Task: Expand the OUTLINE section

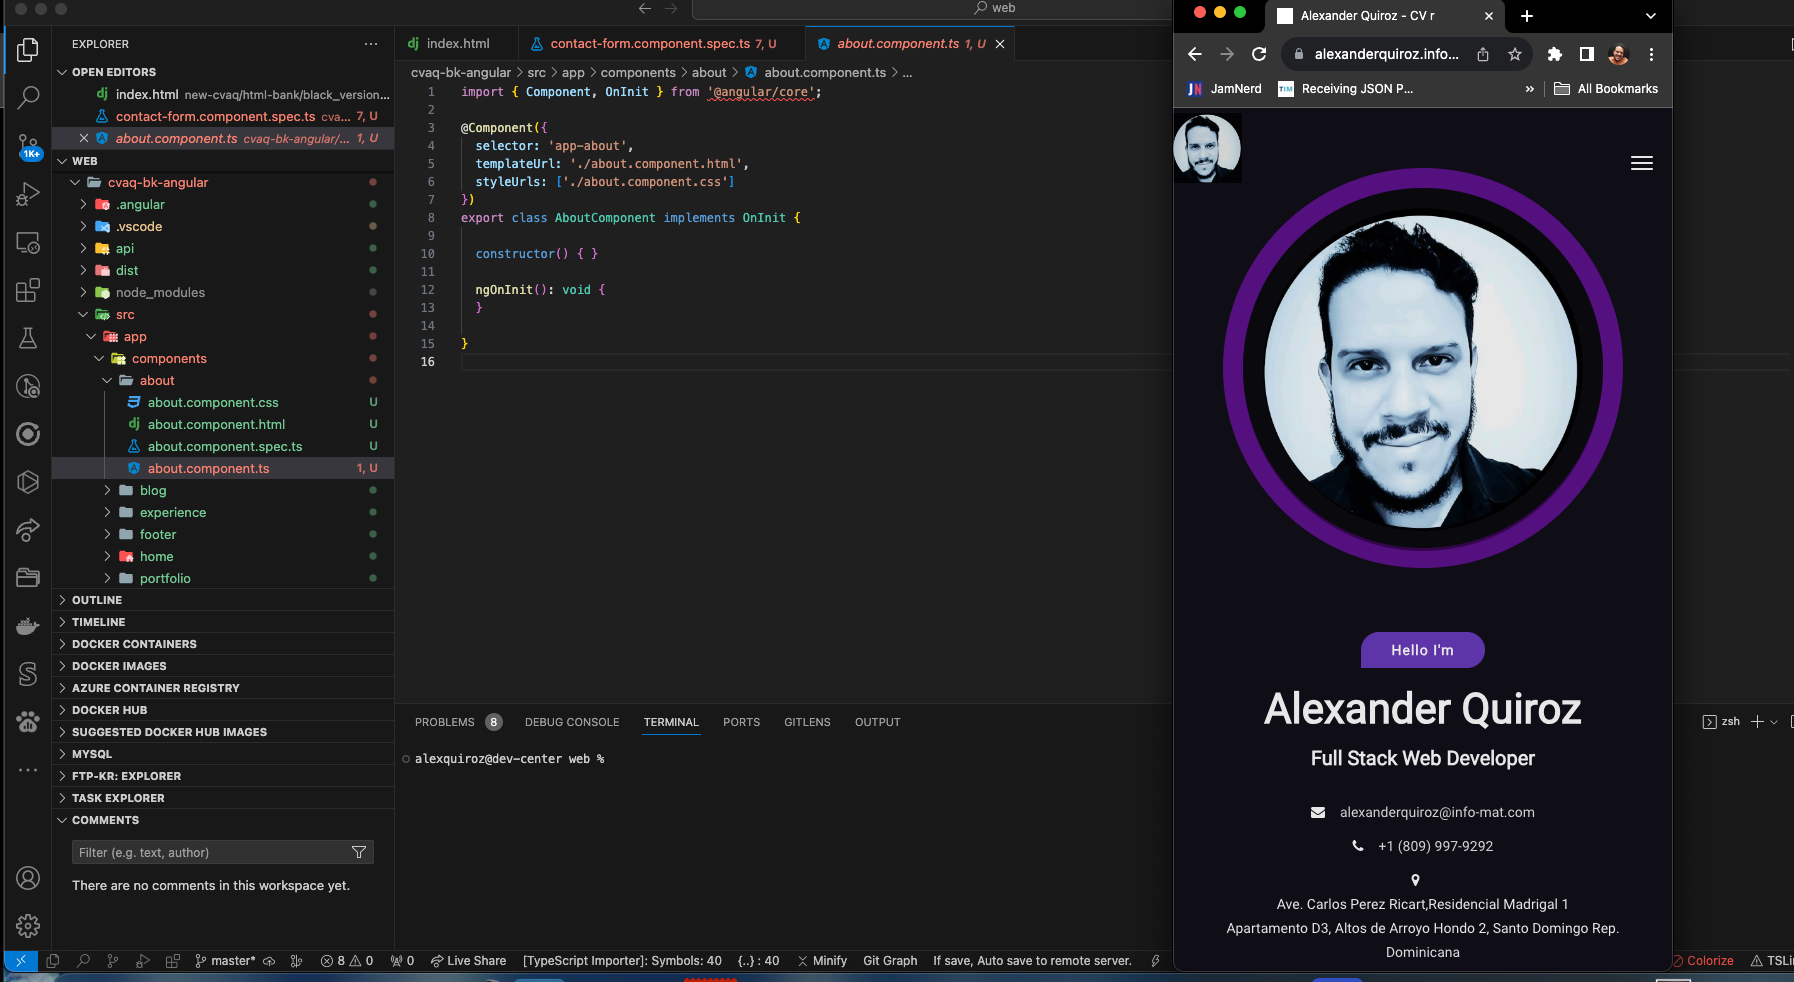Action: point(97,600)
